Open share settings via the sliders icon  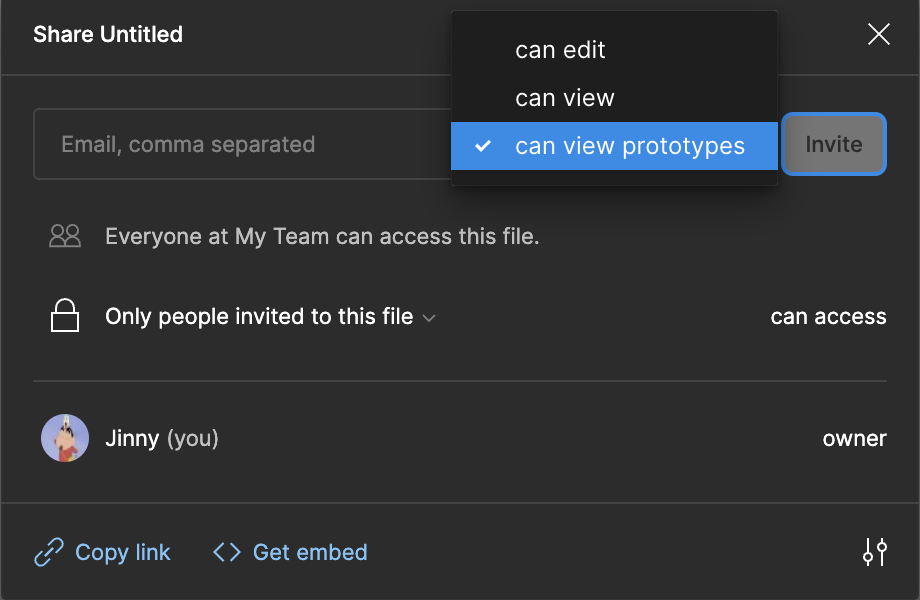874,552
